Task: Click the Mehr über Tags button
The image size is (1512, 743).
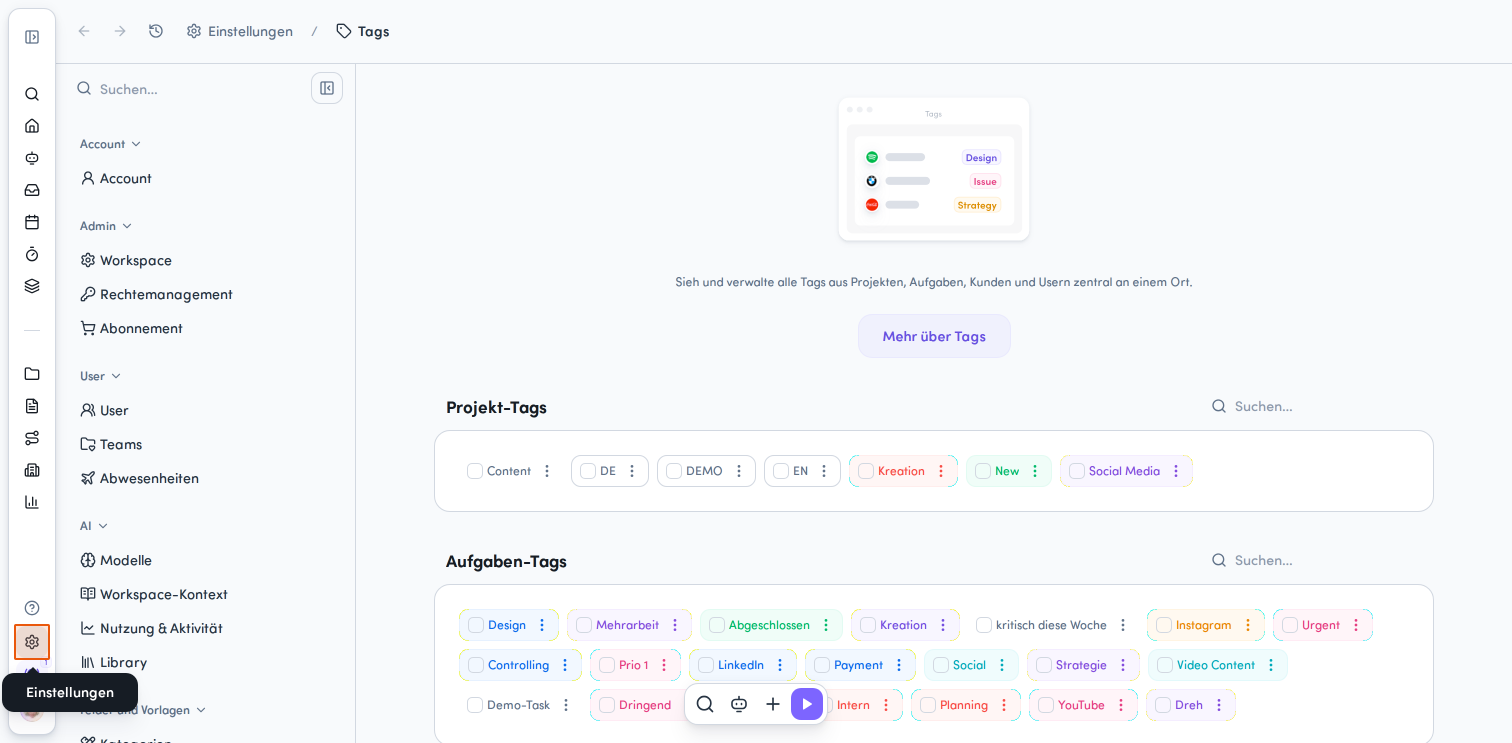Action: pyautogui.click(x=934, y=336)
